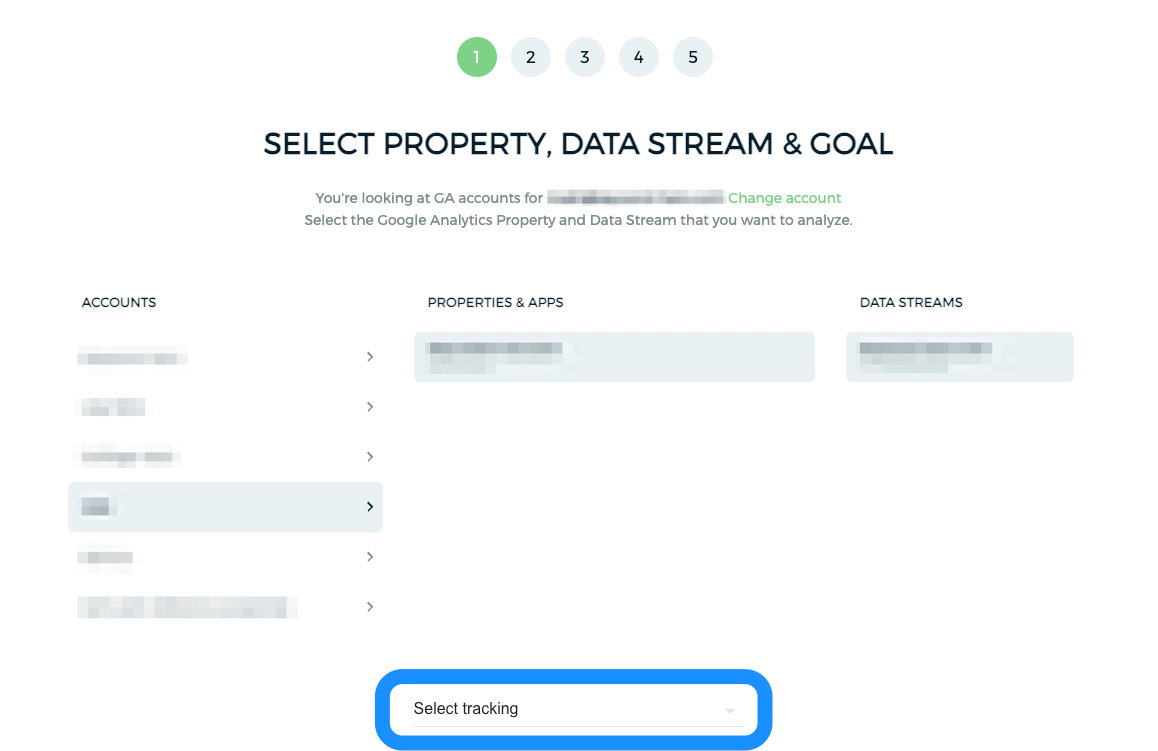Open step 4 of wizard

tap(638, 57)
